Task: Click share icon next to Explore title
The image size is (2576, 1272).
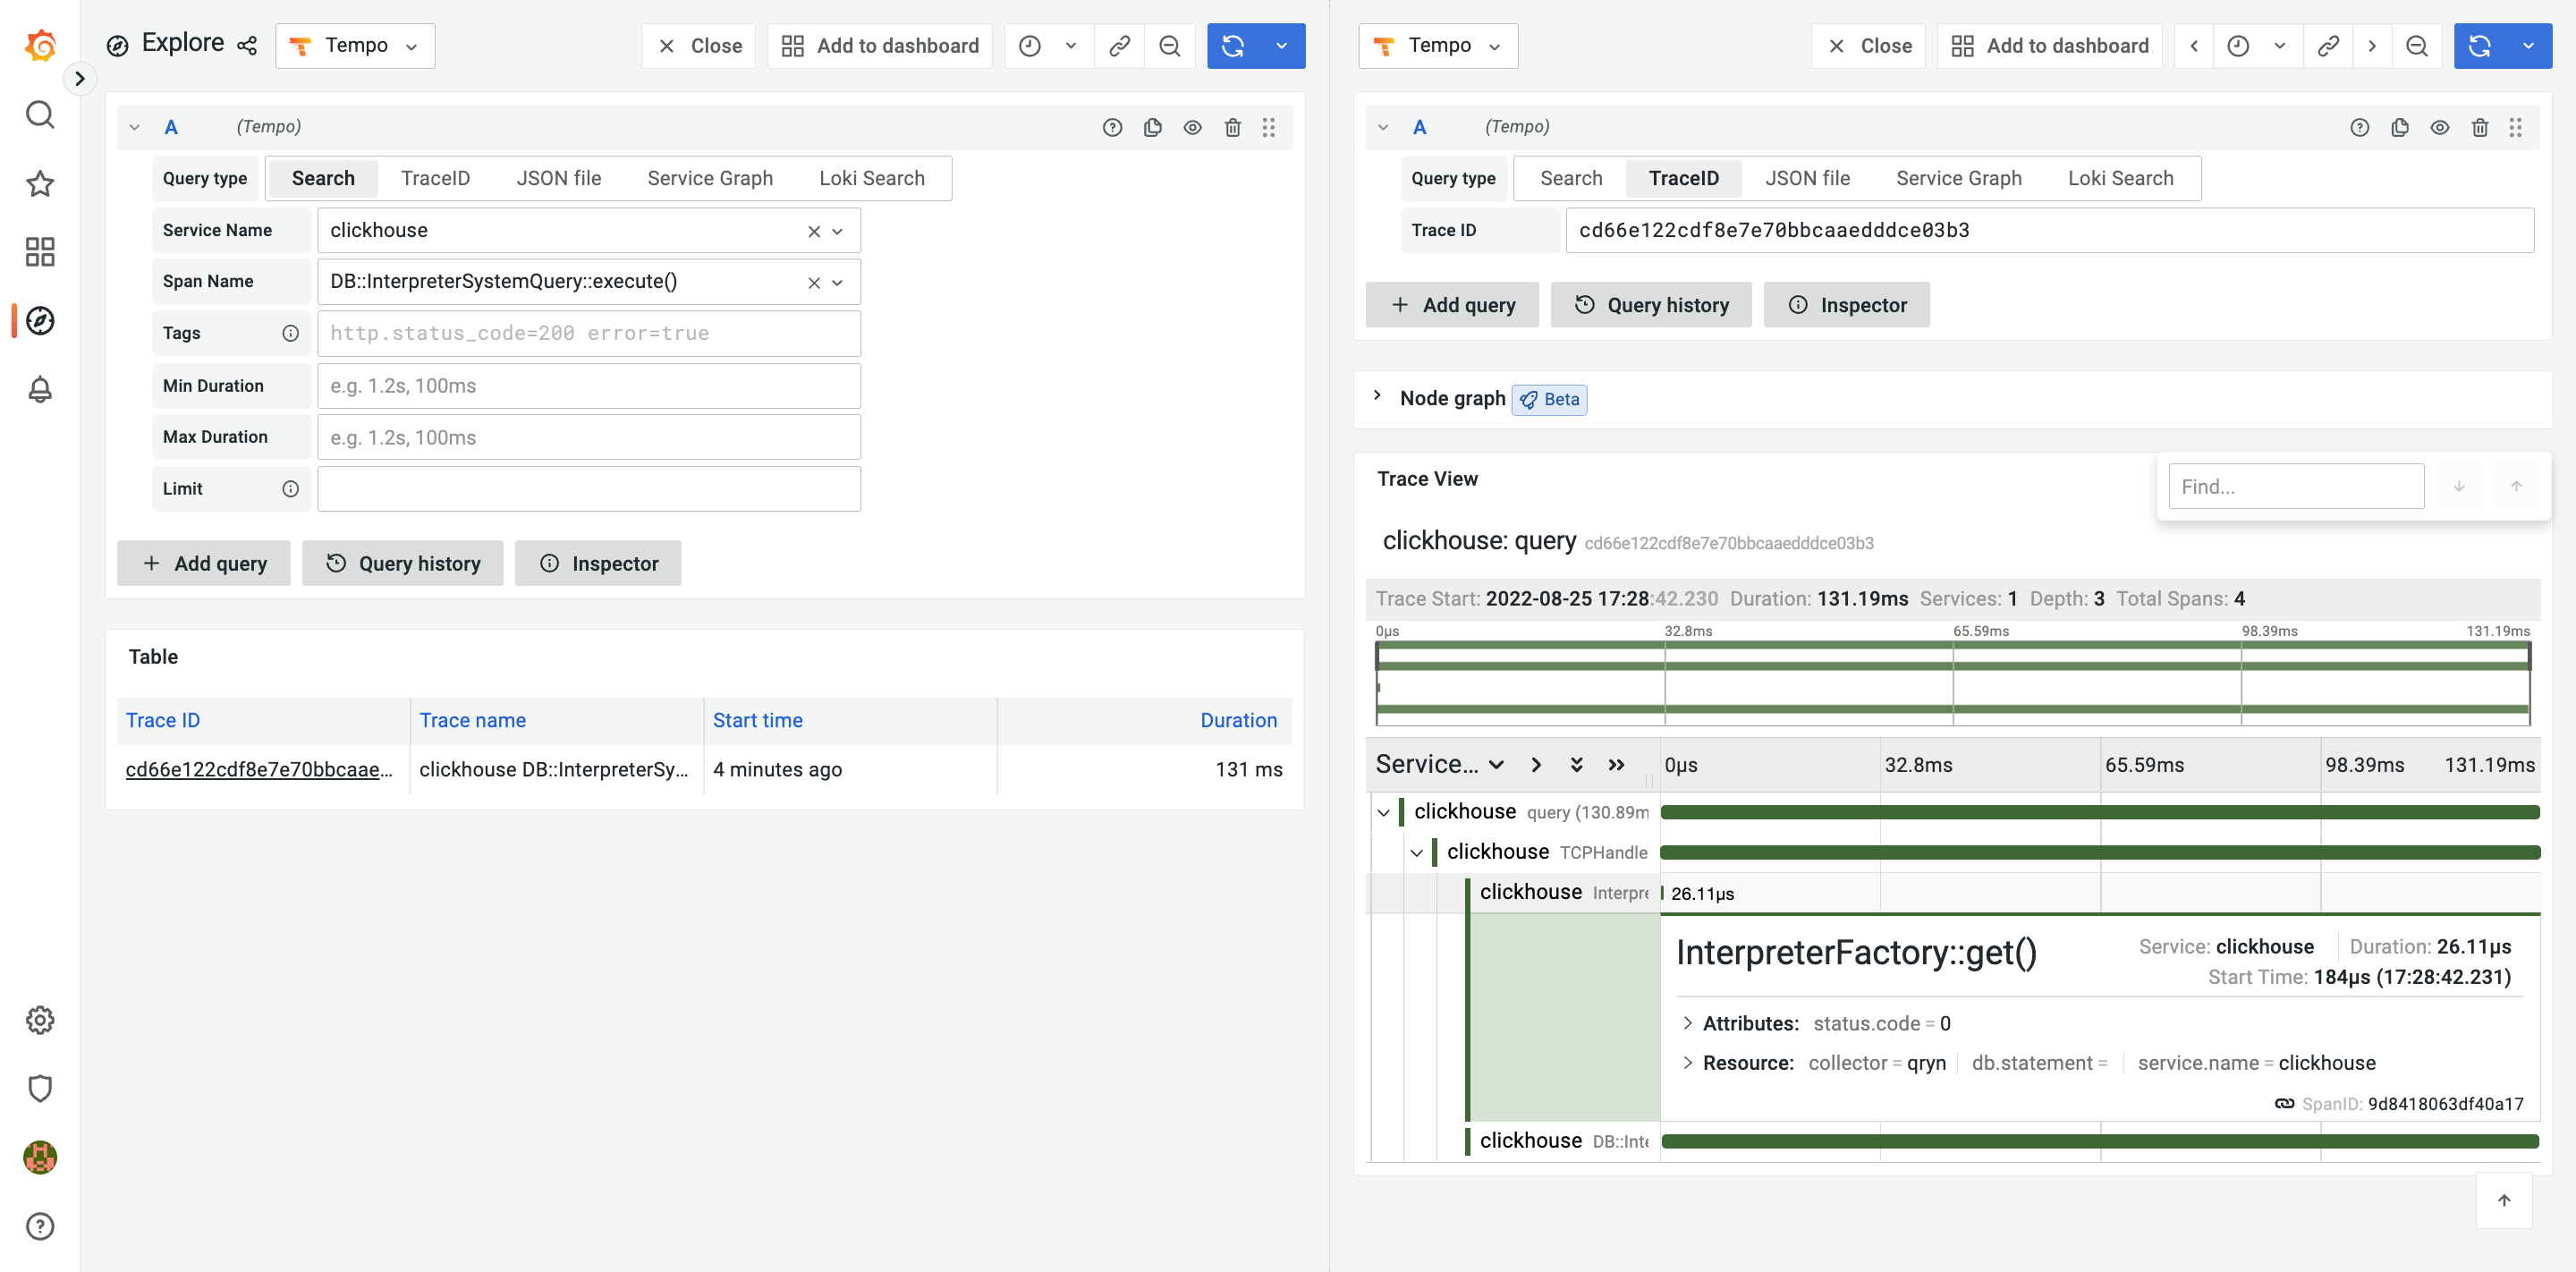Action: 247,46
